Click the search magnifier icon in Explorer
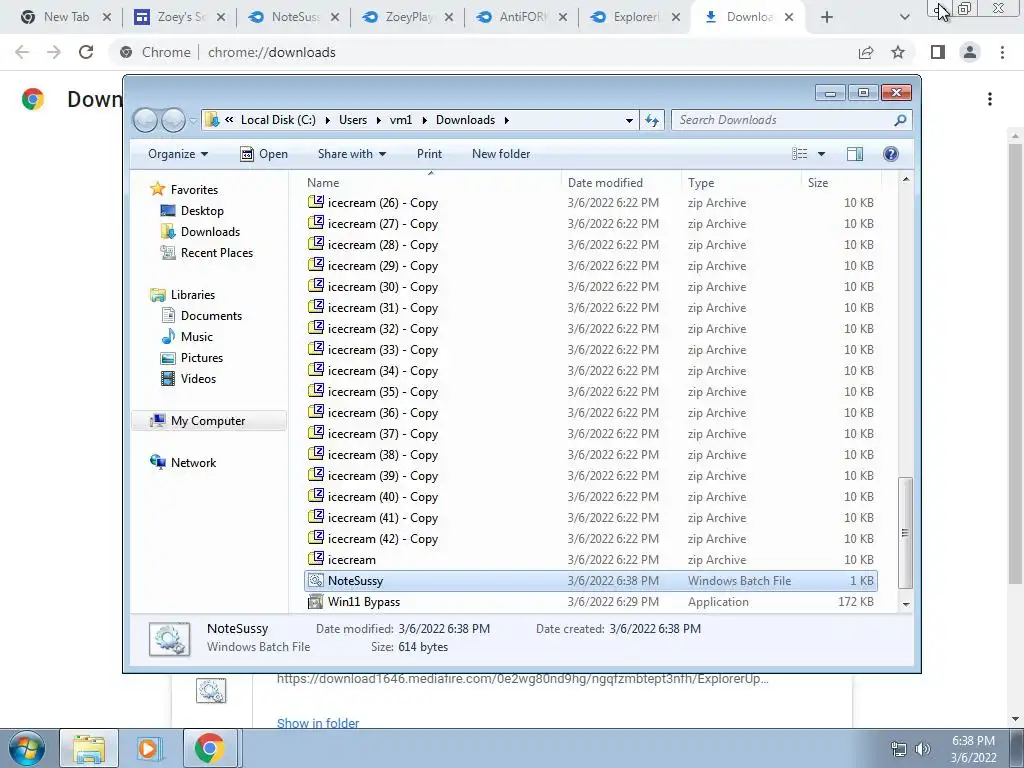The width and height of the screenshot is (1024, 768). [900, 120]
